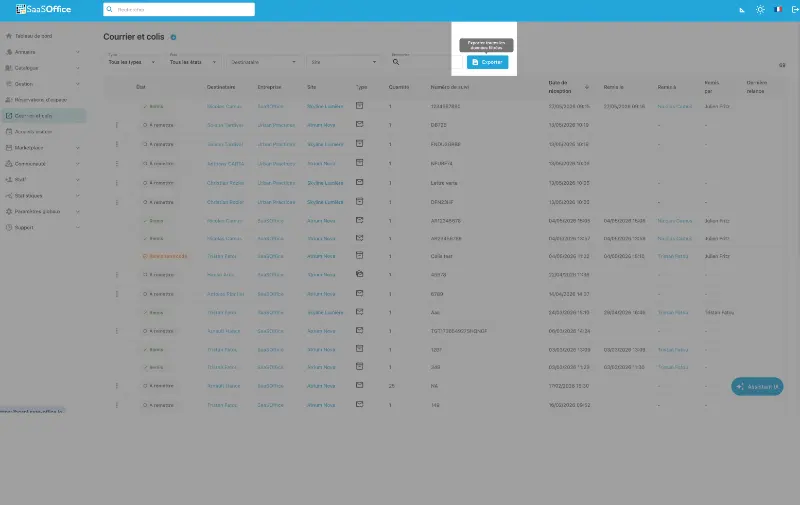Click the Numéro de suivi column header
Screen dimensions: 800x505
click(449, 87)
